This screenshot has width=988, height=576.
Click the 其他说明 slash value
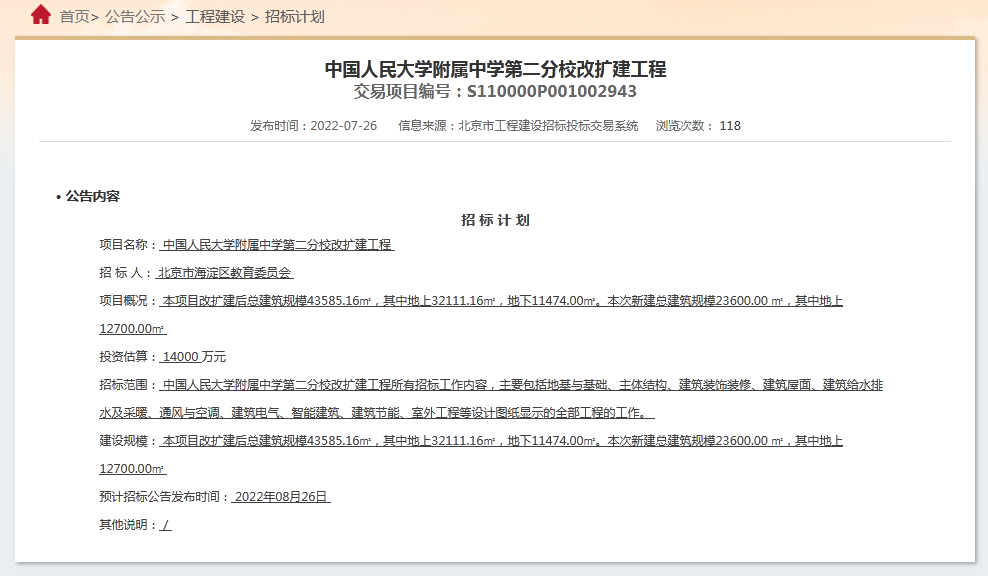point(166,525)
